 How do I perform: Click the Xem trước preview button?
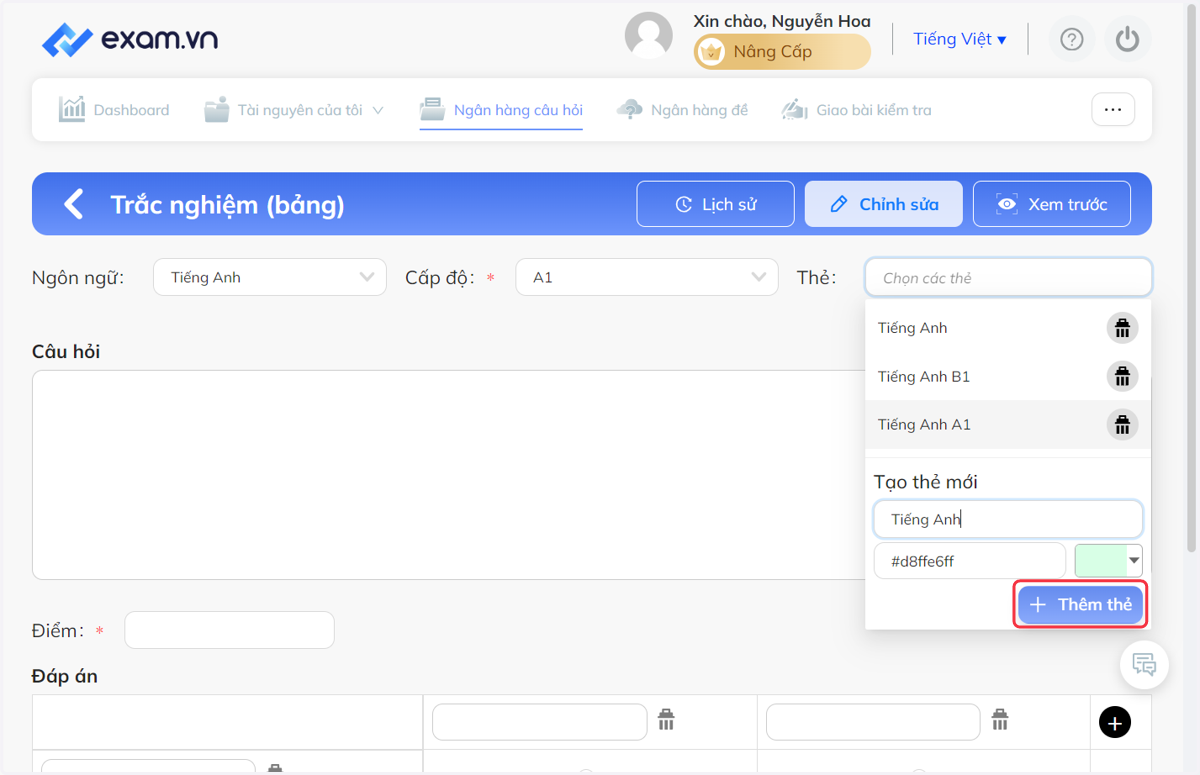coord(1052,204)
